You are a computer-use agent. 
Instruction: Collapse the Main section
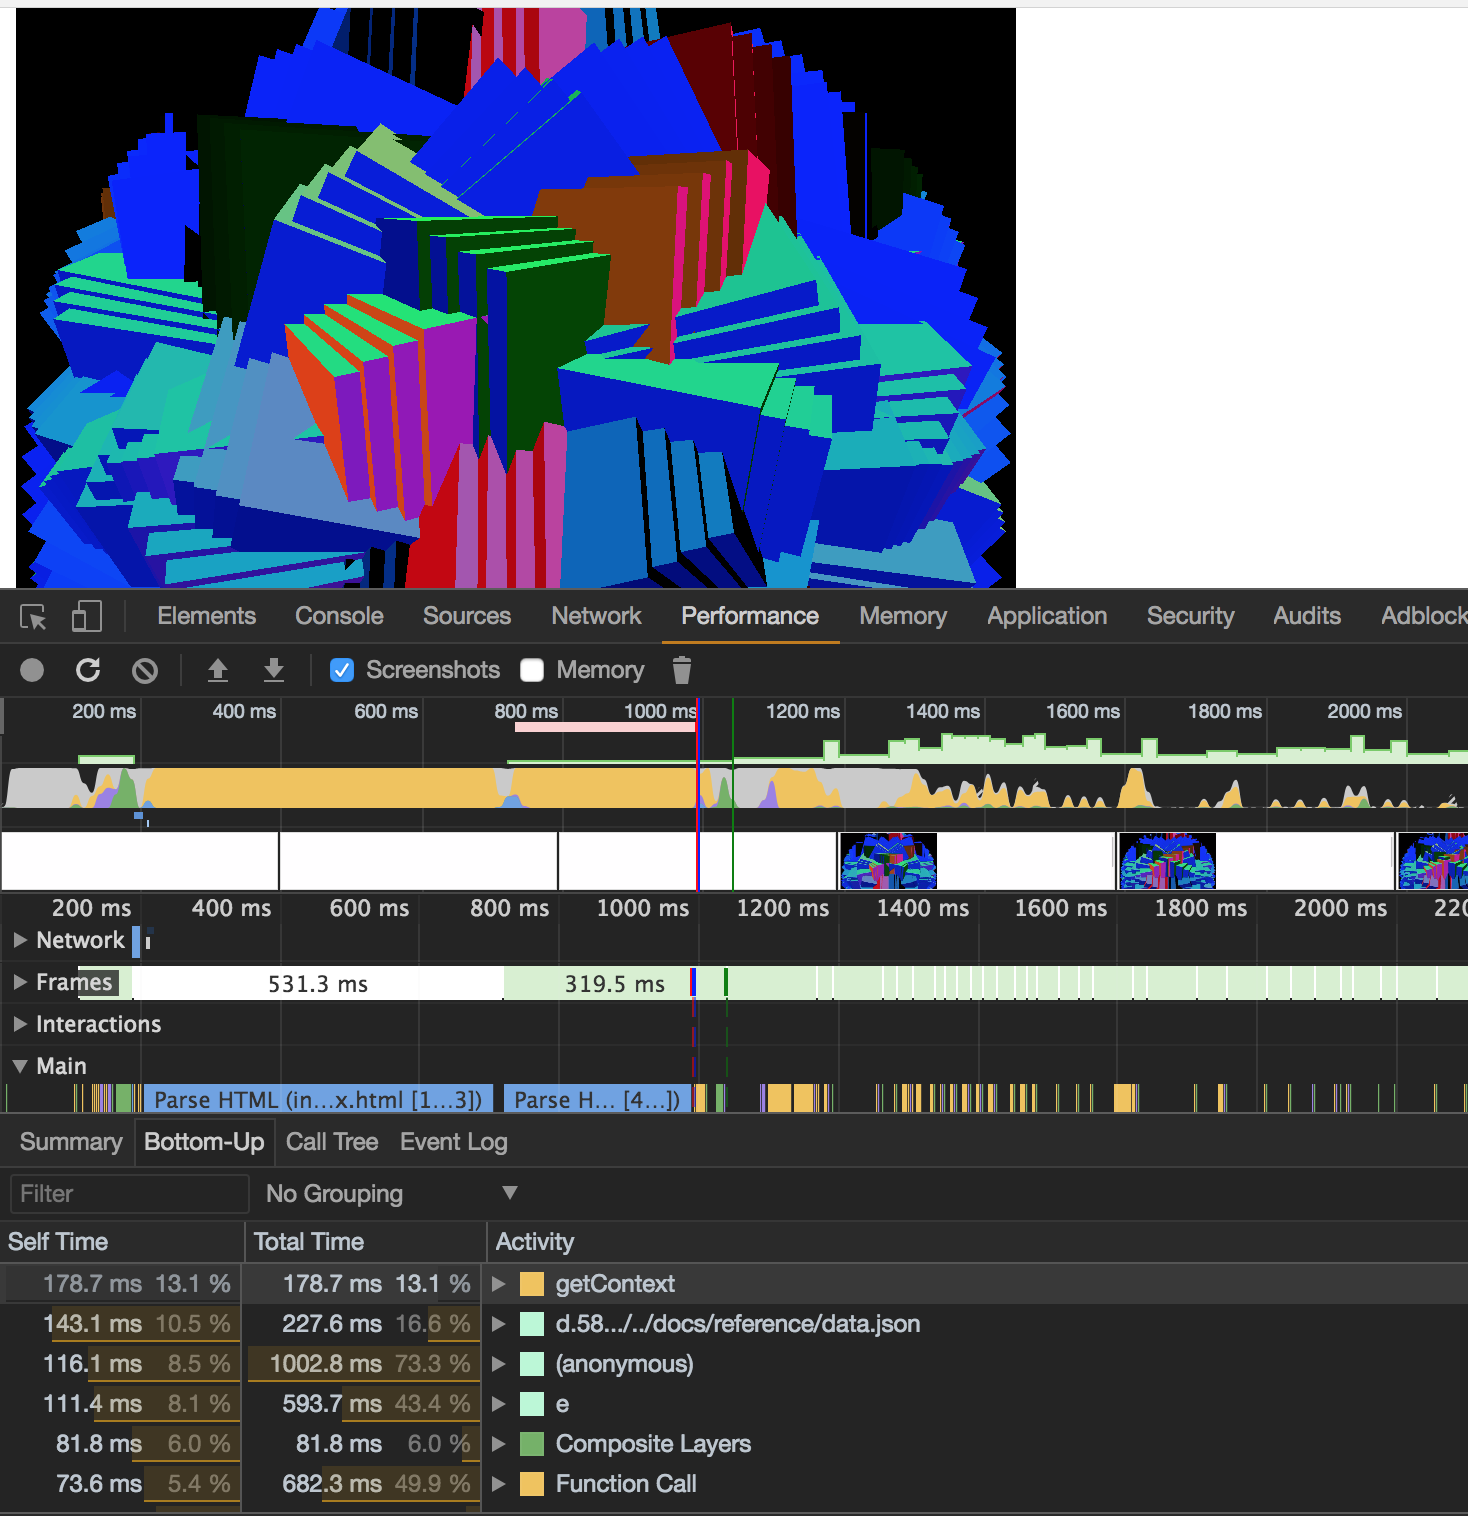(x=19, y=1066)
